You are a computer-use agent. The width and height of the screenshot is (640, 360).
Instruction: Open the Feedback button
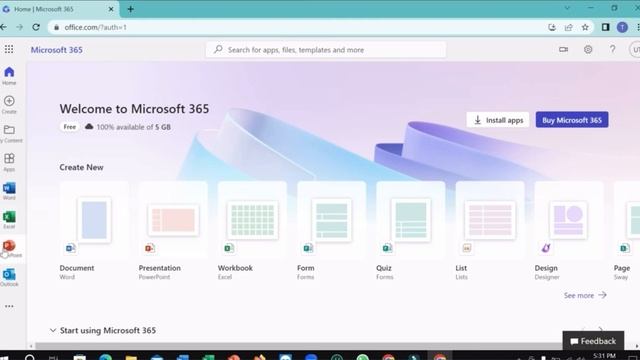pos(593,341)
